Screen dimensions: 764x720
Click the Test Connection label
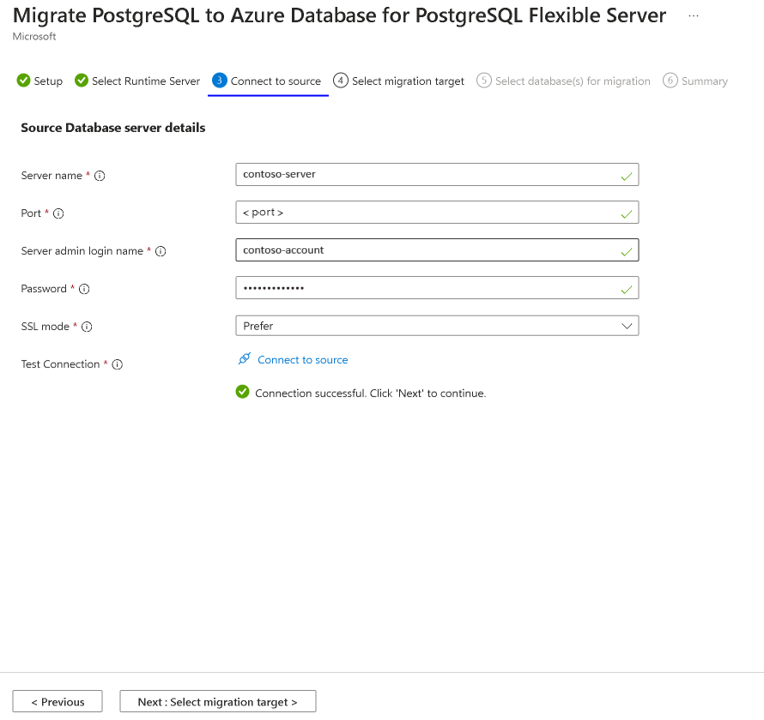[x=60, y=364]
